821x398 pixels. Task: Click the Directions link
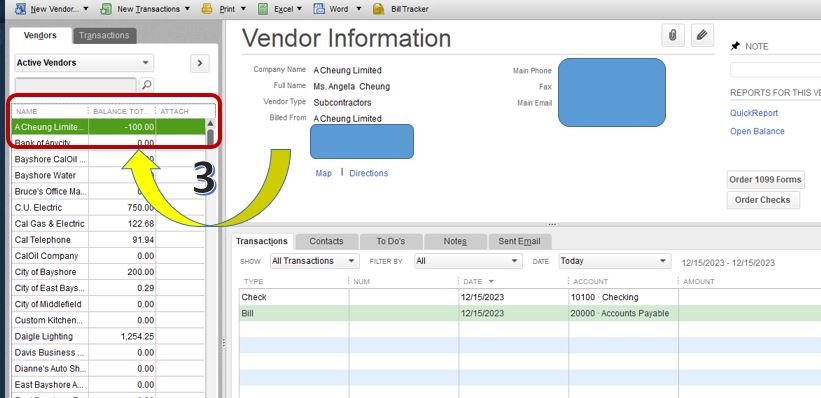click(x=369, y=173)
